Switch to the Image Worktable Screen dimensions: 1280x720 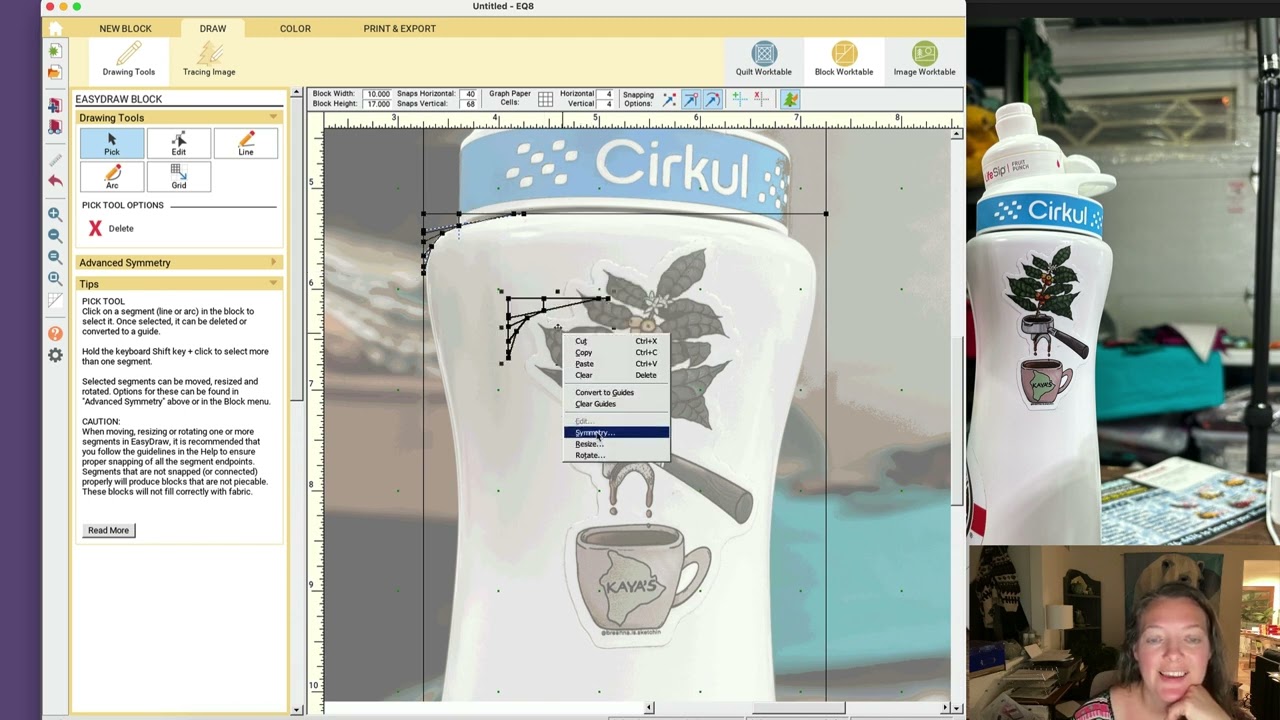click(x=924, y=59)
